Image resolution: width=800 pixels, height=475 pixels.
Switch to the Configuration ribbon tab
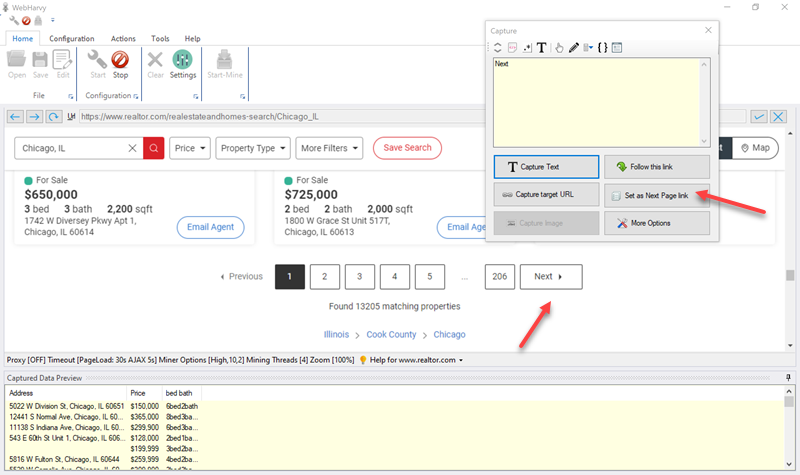tap(72, 38)
